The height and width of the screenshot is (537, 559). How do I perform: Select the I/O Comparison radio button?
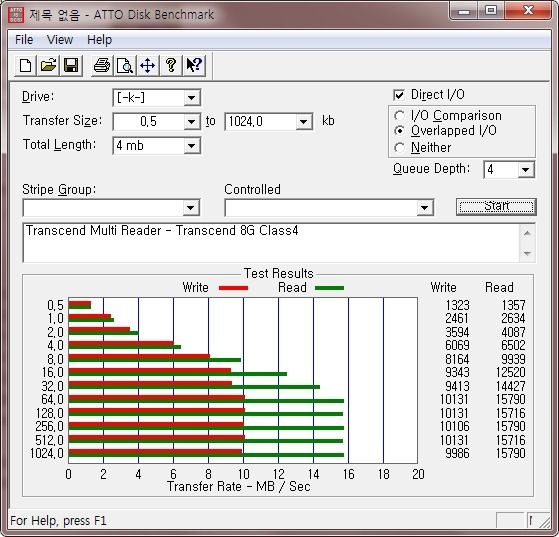[399, 116]
